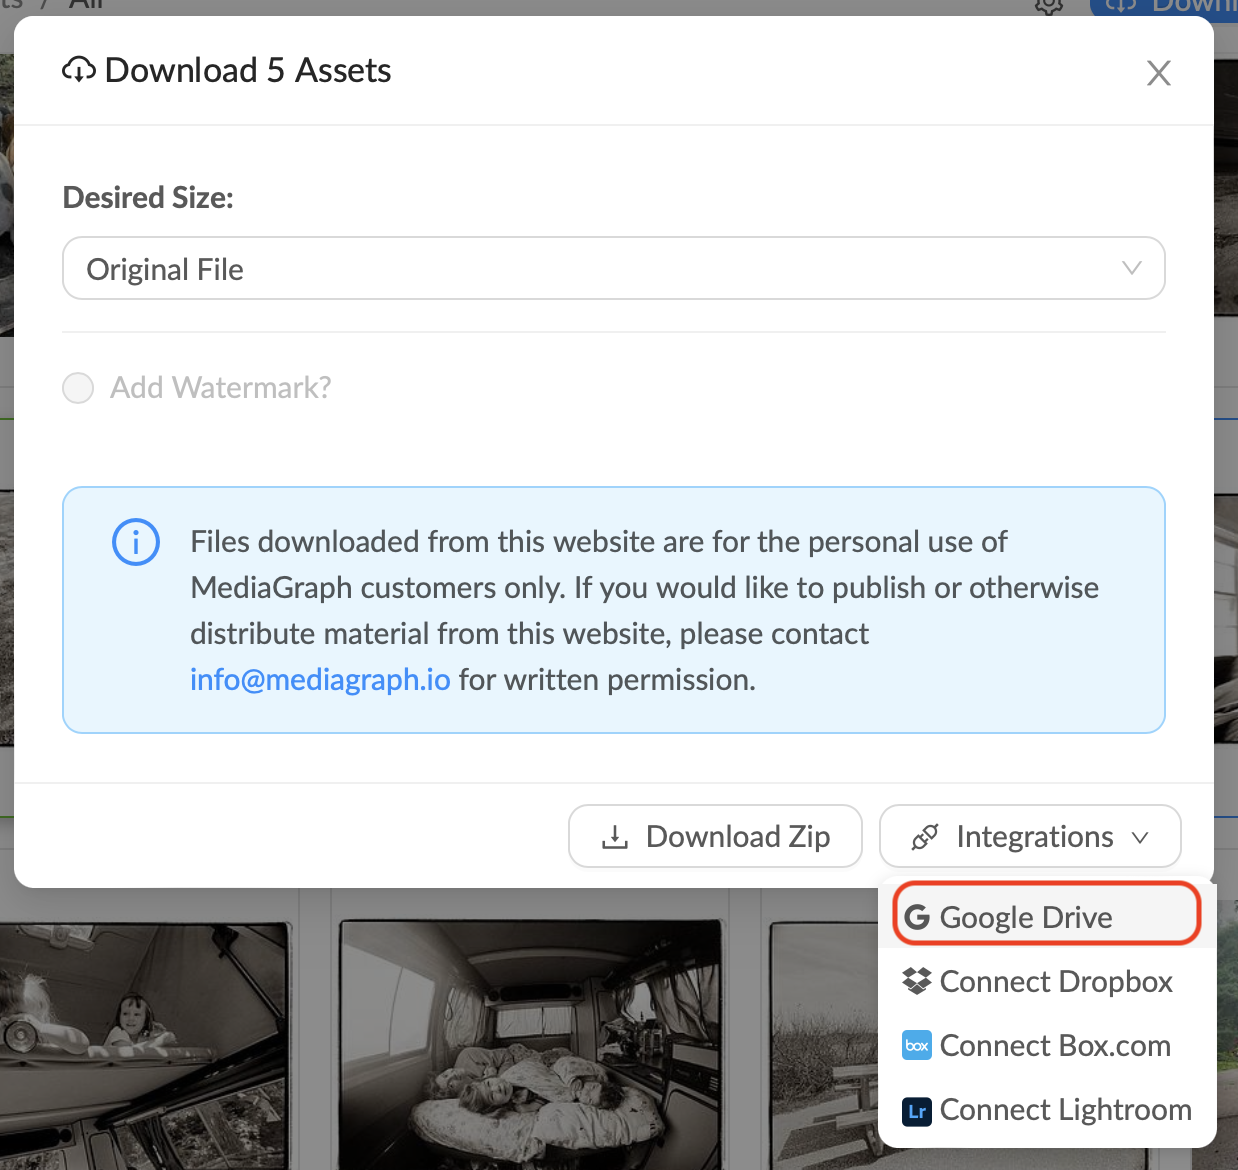Viewport: 1238px width, 1170px height.
Task: Click the Box.com logo icon
Action: (x=917, y=1046)
